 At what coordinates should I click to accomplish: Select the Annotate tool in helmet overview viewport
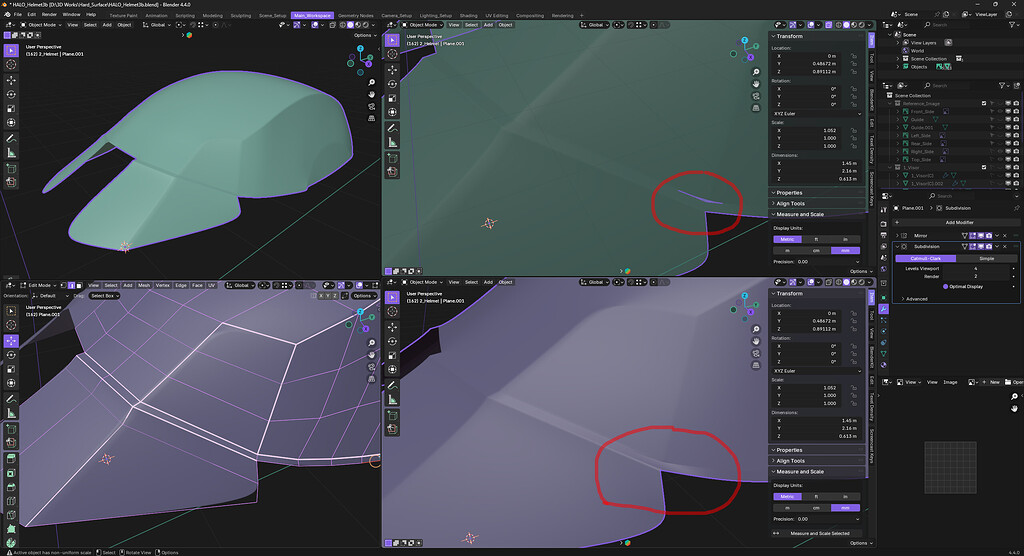(x=11, y=139)
